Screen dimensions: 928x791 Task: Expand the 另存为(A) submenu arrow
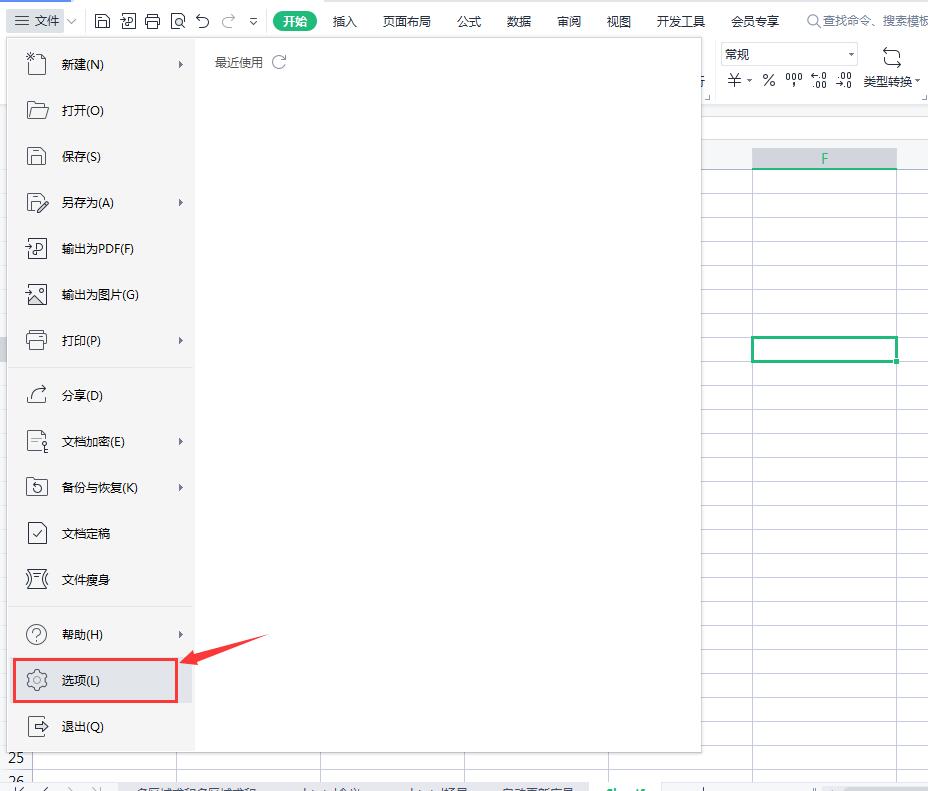[181, 203]
